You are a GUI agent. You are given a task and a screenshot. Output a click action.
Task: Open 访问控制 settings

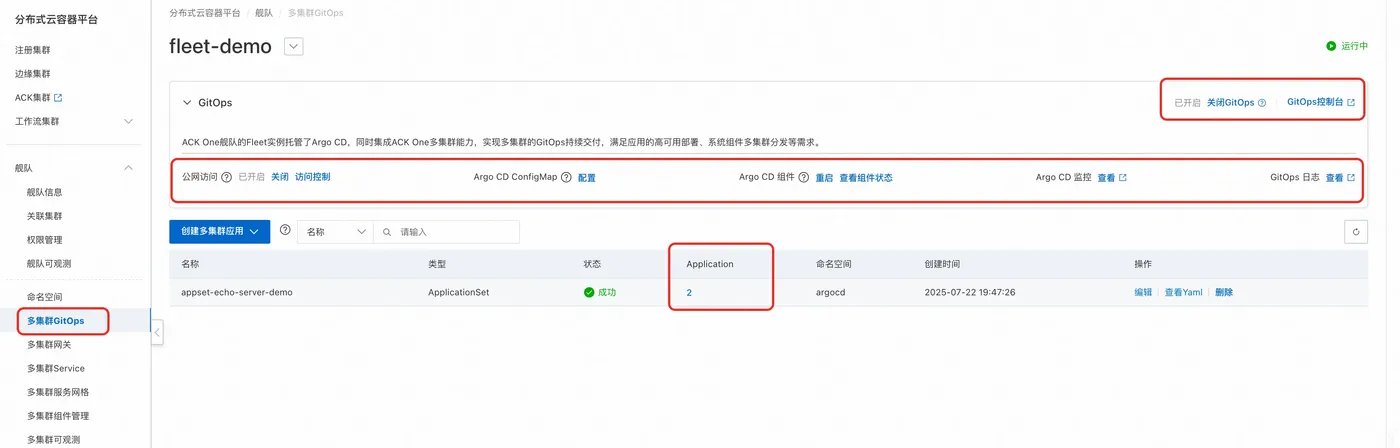(x=313, y=177)
